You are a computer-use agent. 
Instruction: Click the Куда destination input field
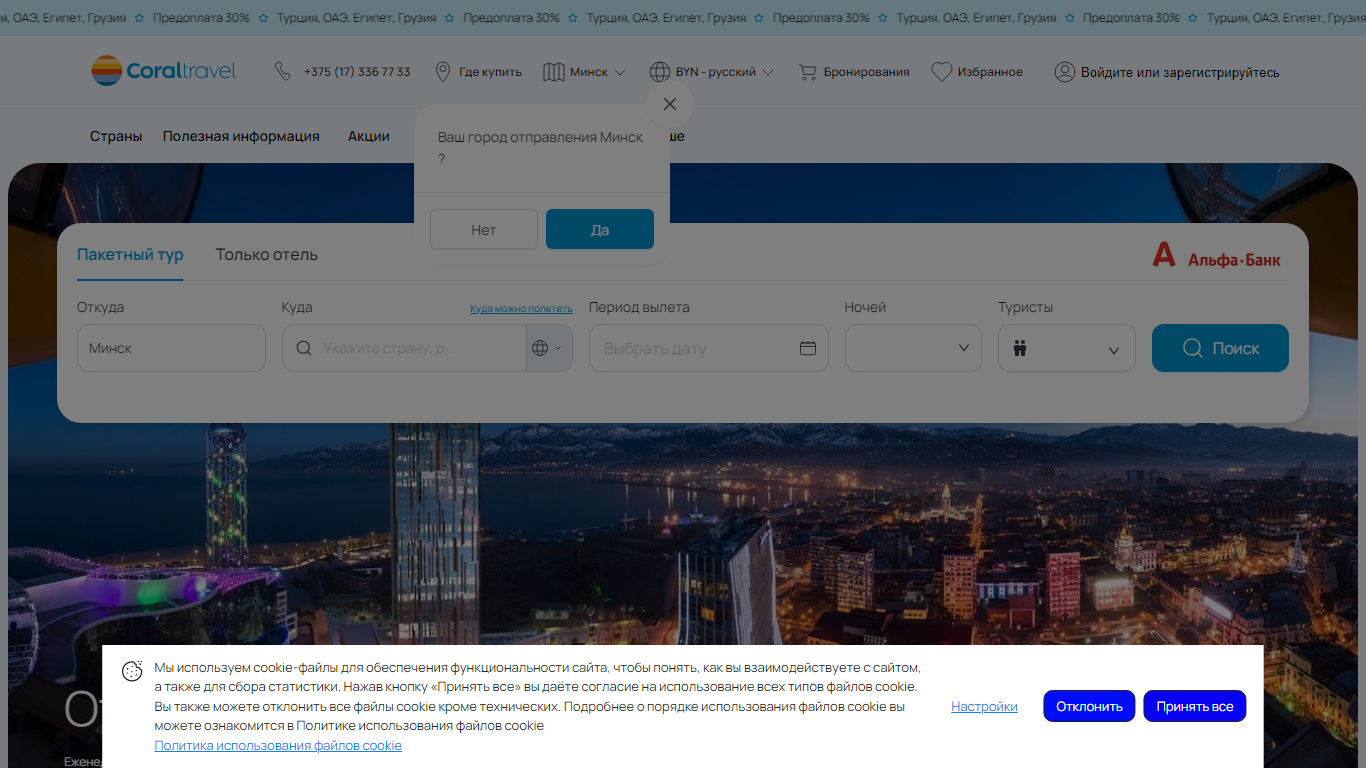point(404,348)
